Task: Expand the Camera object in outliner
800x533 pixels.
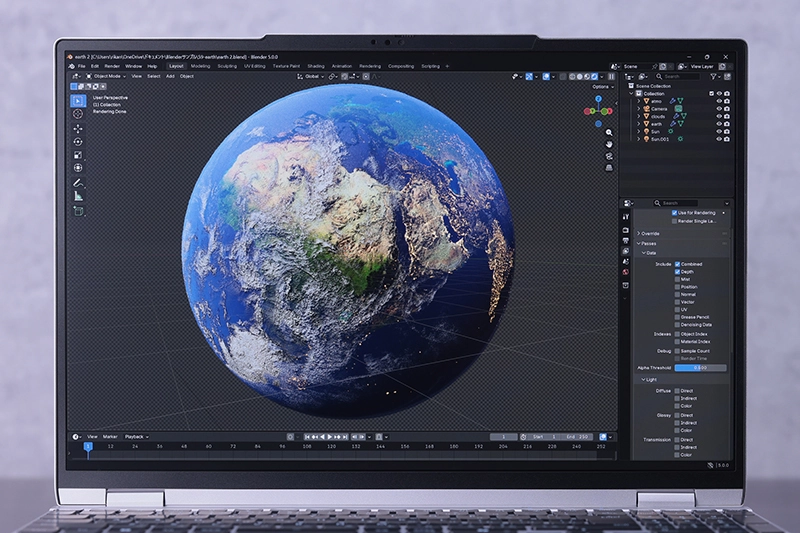Action: pyautogui.click(x=639, y=109)
